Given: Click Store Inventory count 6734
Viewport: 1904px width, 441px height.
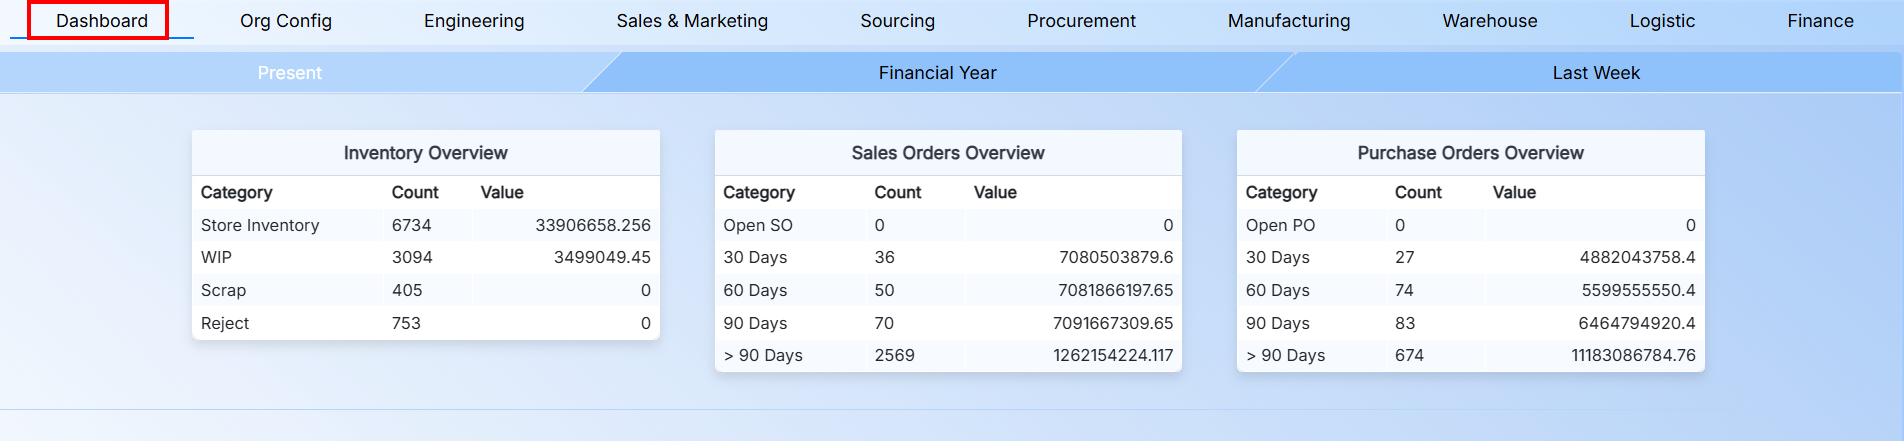Looking at the screenshot, I should pyautogui.click(x=412, y=225).
